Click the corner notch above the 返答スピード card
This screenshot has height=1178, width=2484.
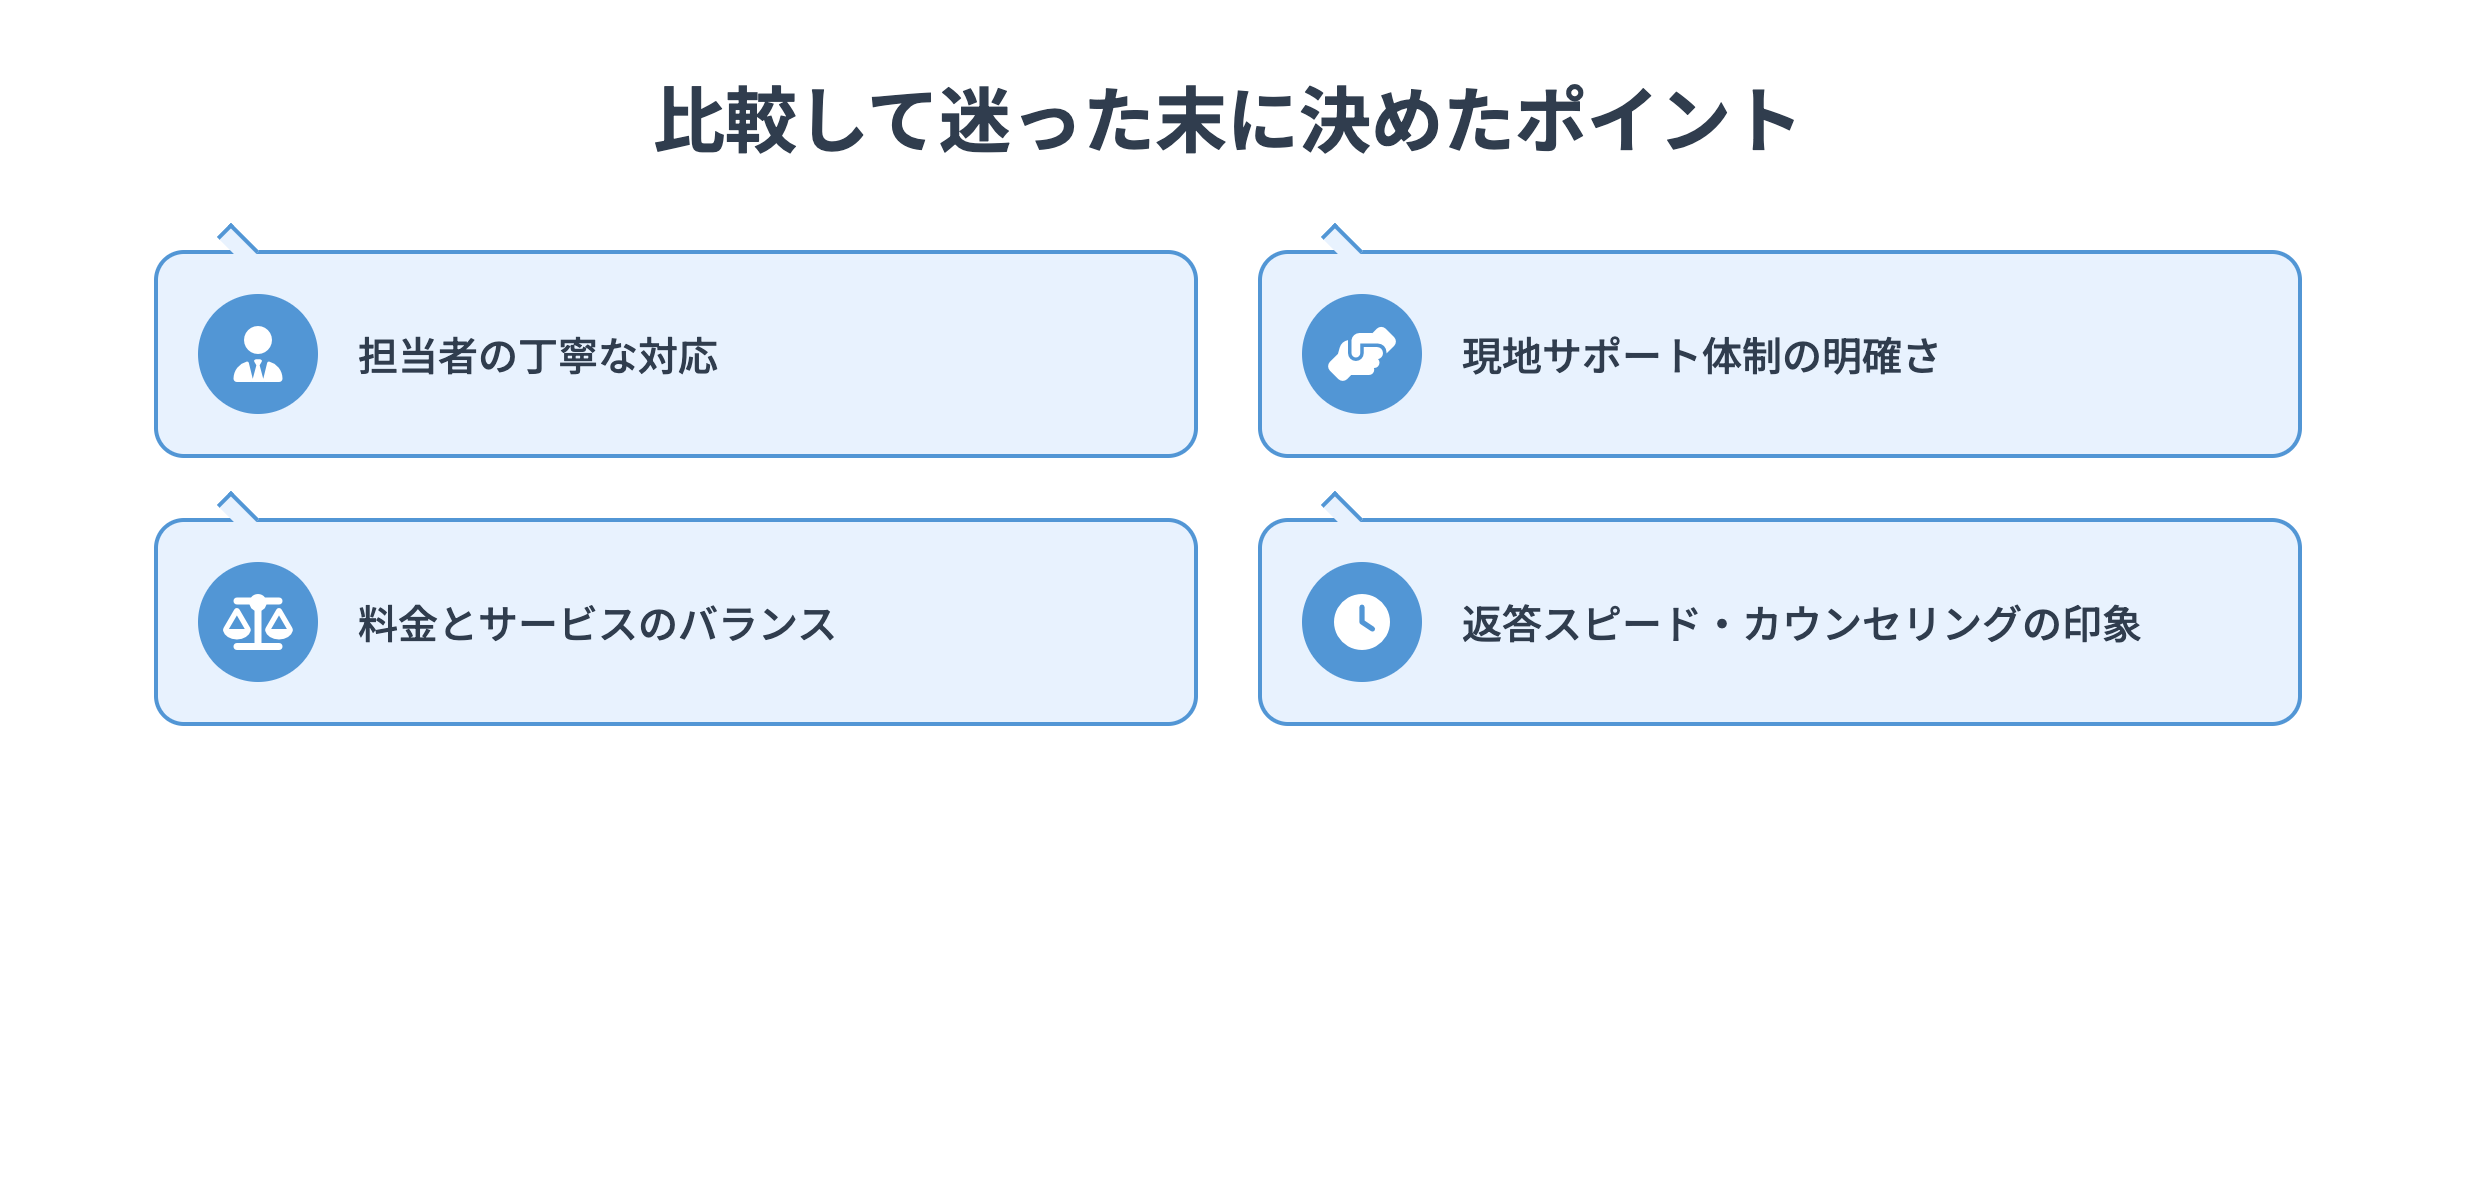point(1340,507)
